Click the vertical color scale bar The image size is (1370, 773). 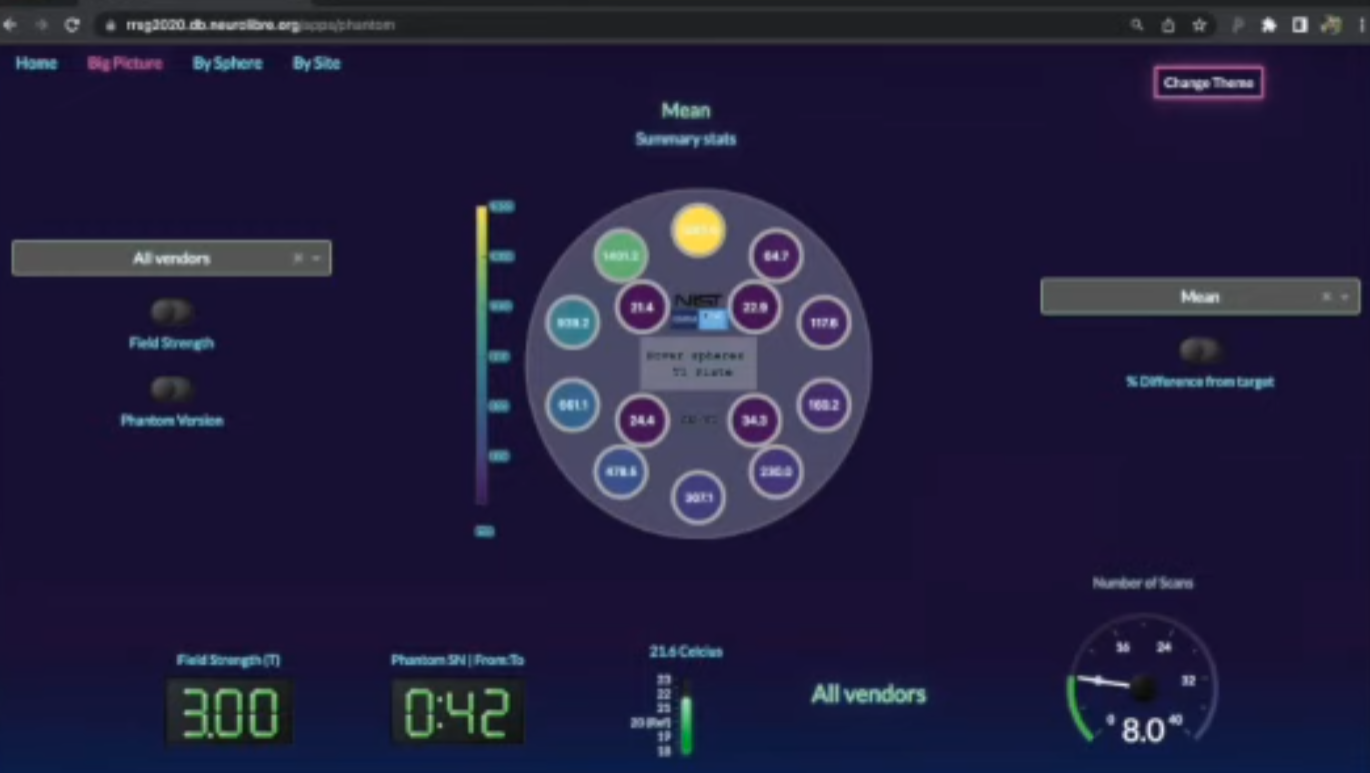coord(482,355)
